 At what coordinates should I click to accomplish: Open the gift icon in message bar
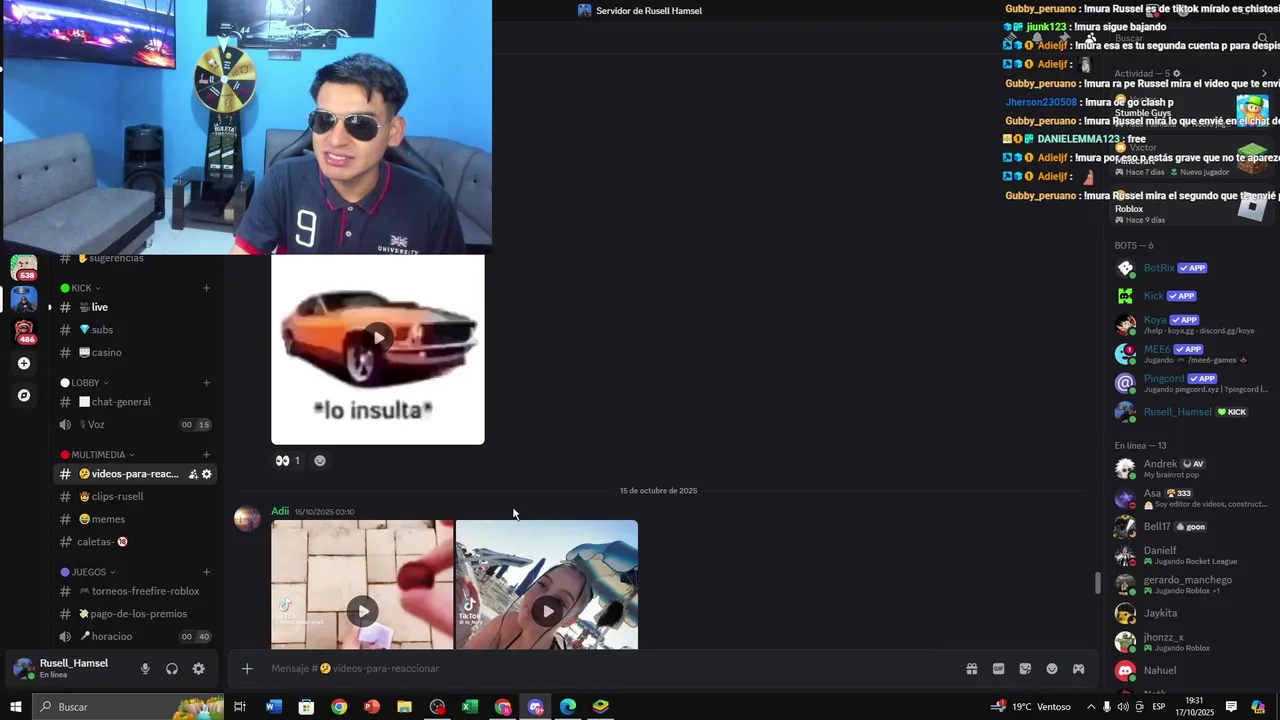click(971, 669)
